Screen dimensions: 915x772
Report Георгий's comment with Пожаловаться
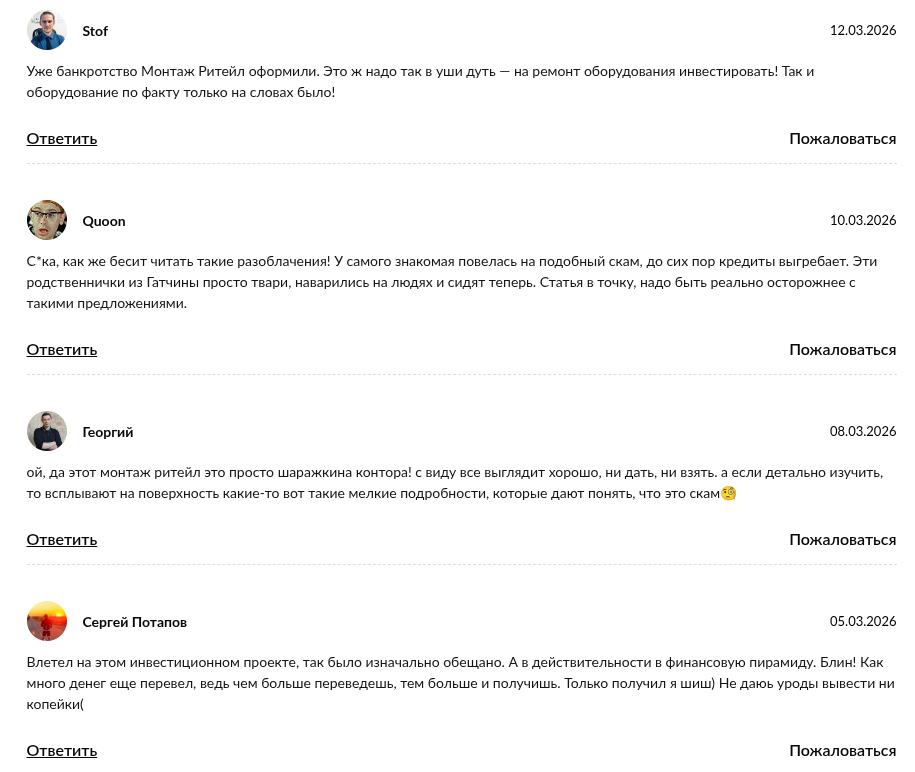point(842,540)
